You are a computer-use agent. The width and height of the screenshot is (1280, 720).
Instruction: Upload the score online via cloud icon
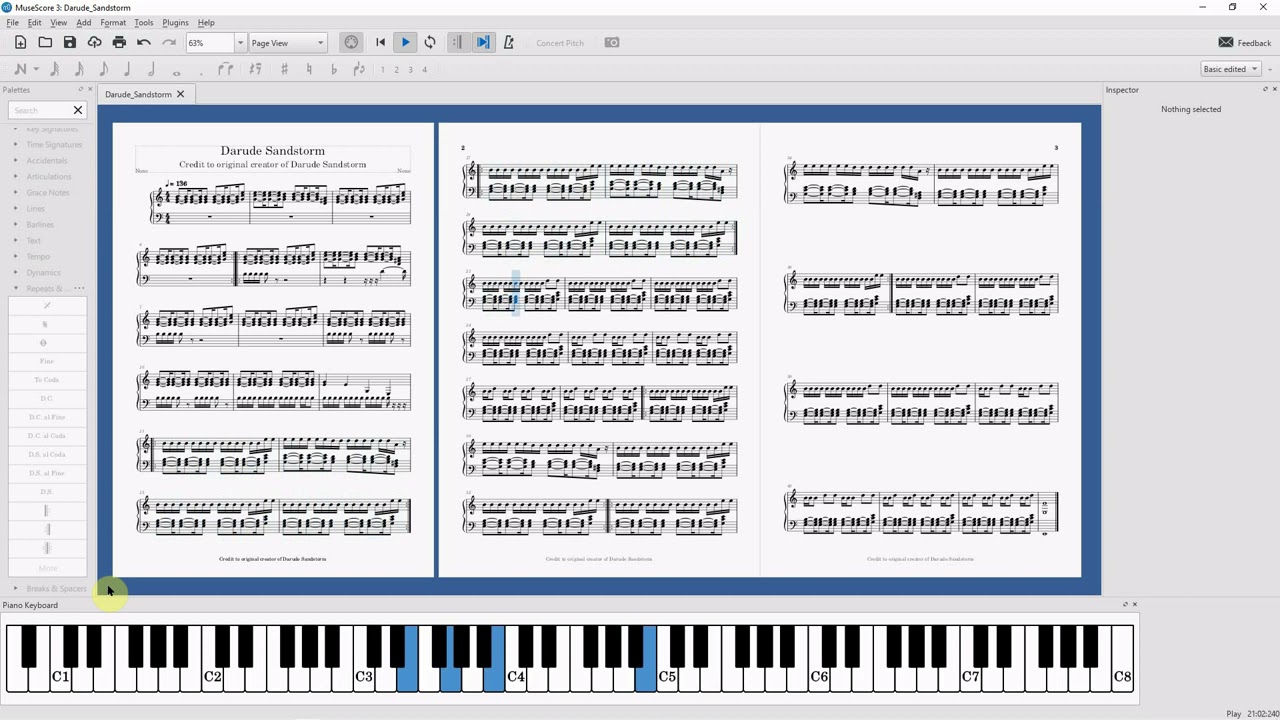[x=94, y=42]
